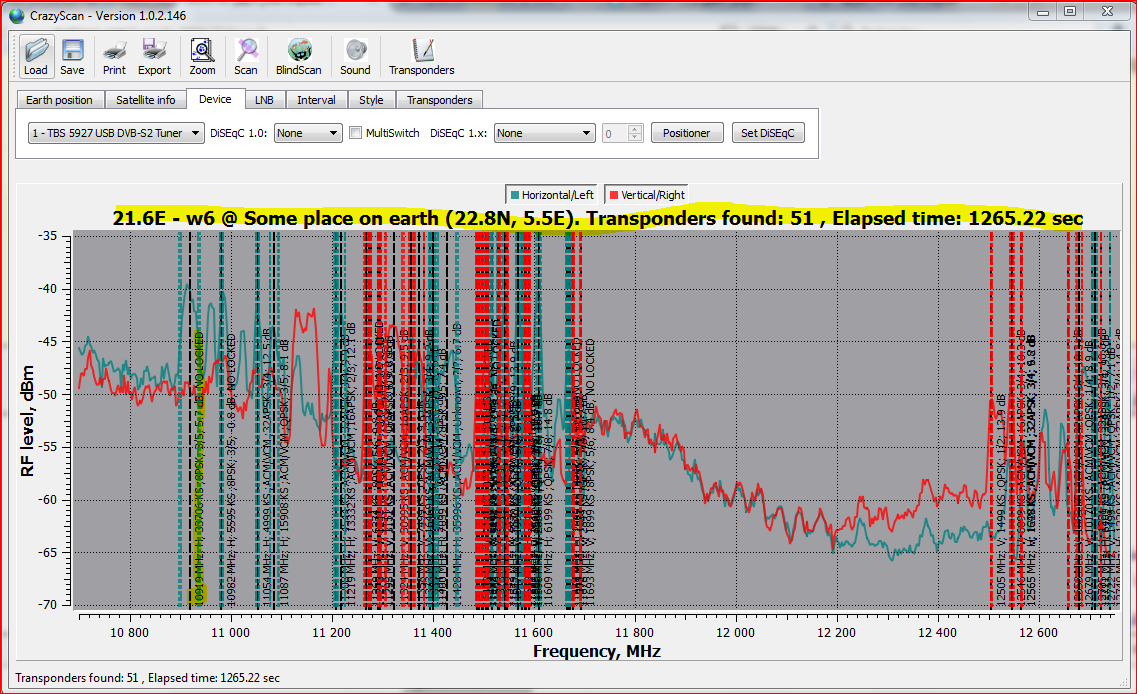Click the Set DiSEqC button
The height and width of the screenshot is (694, 1137).
(x=767, y=133)
